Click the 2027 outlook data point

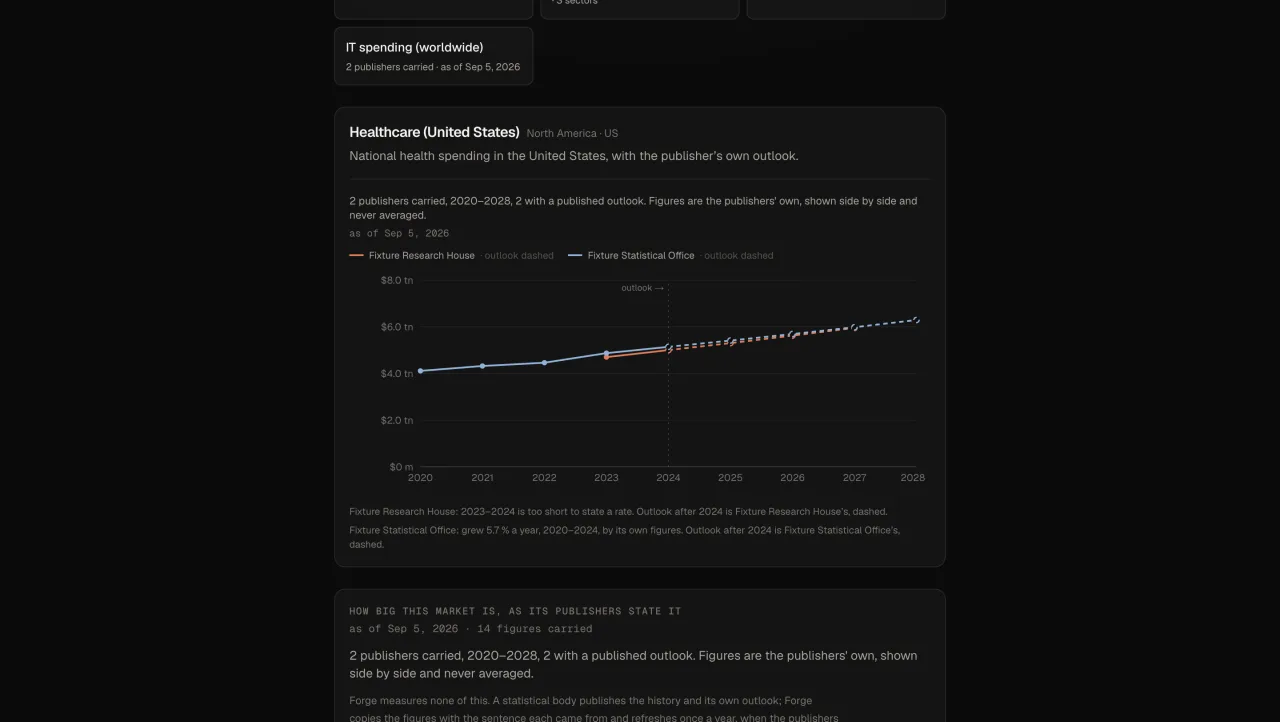point(854,327)
